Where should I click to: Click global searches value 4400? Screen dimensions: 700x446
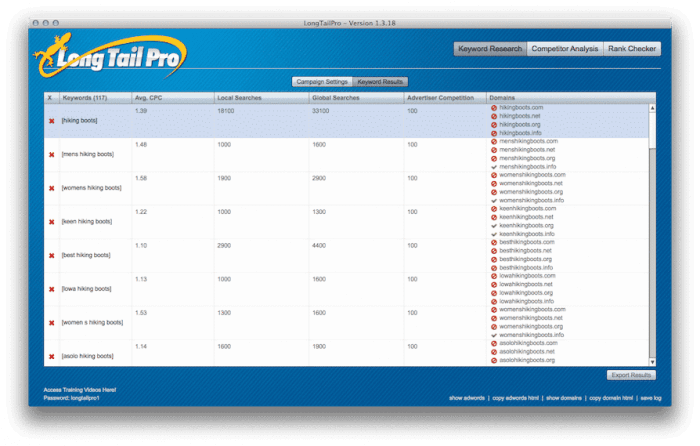(319, 246)
